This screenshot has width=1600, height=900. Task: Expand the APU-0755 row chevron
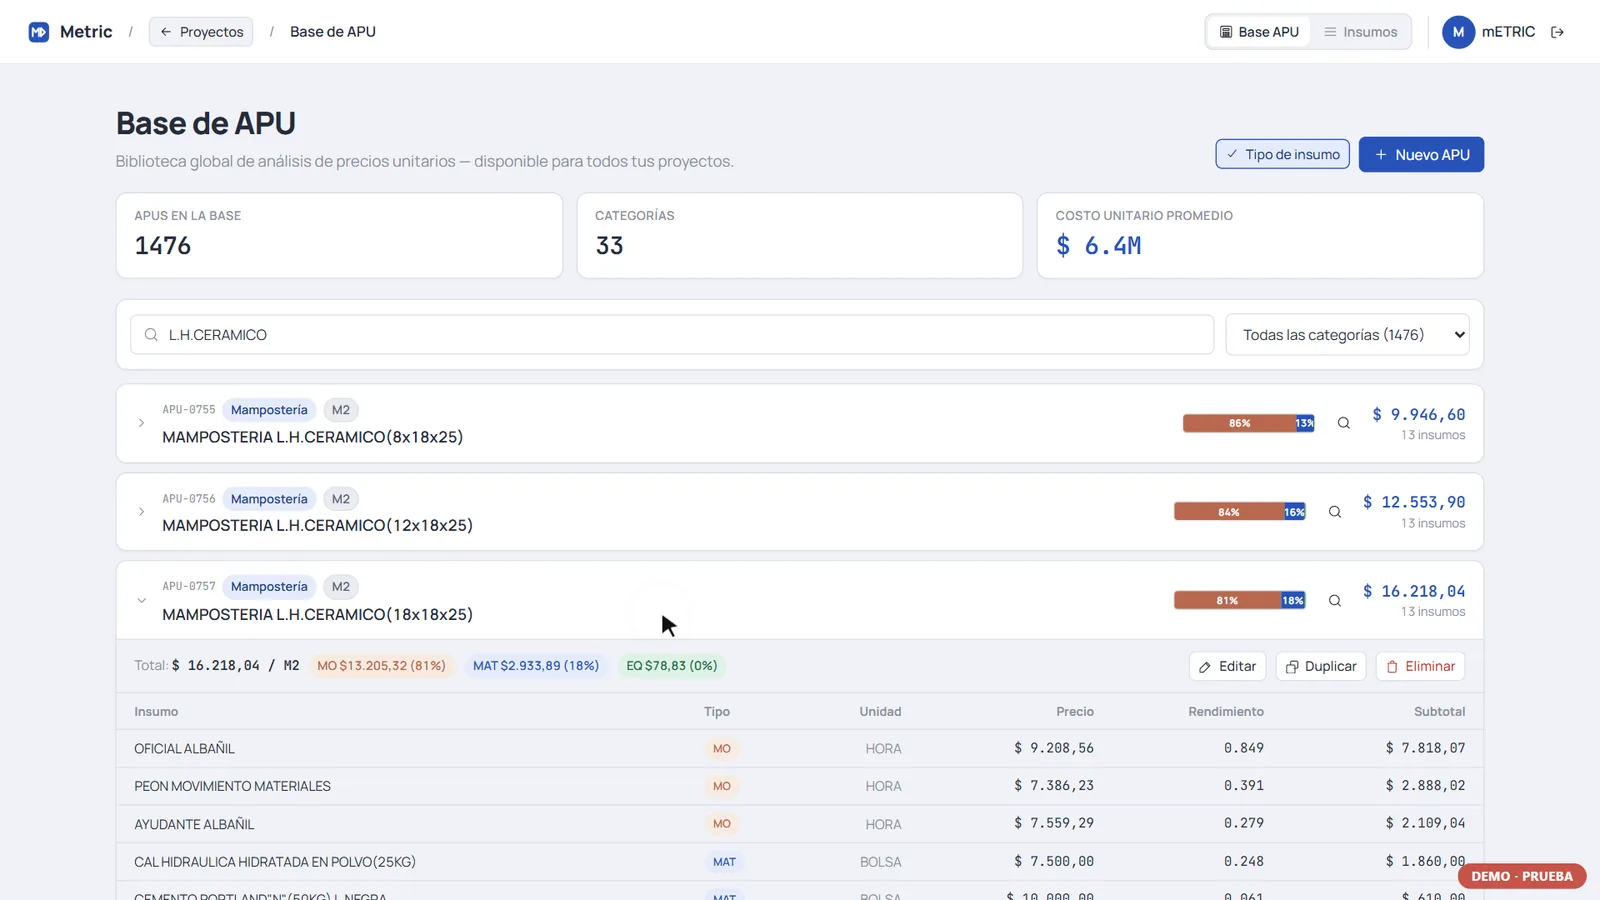(x=141, y=423)
